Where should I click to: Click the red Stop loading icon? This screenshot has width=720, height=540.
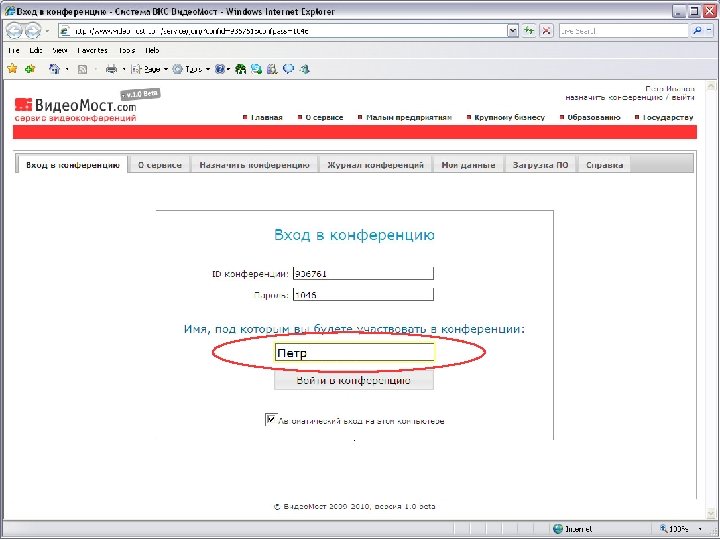coord(546,31)
